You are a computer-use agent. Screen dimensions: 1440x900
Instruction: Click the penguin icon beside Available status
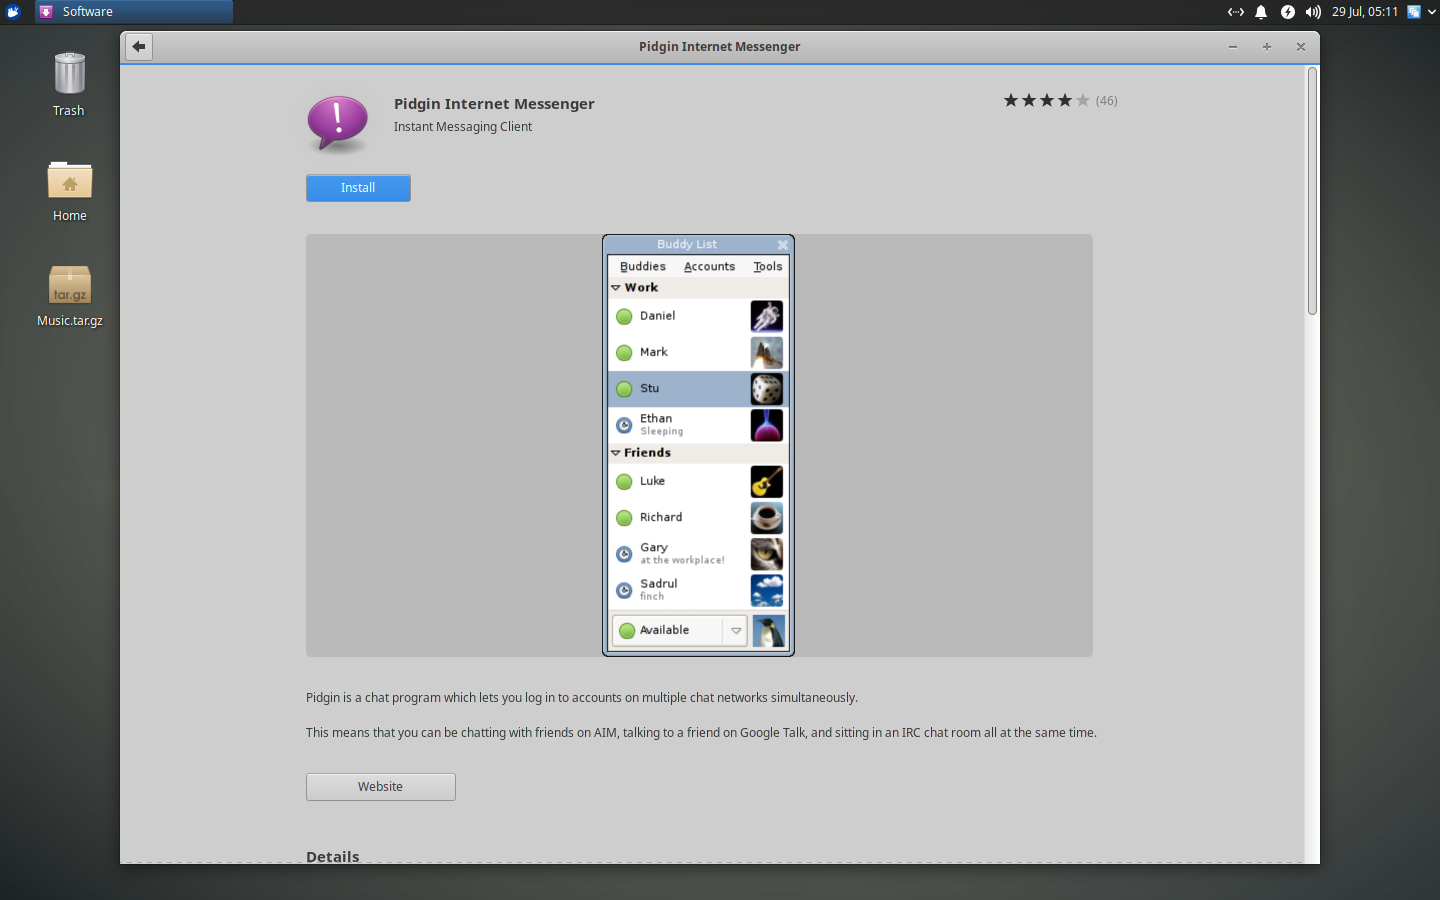click(x=769, y=630)
